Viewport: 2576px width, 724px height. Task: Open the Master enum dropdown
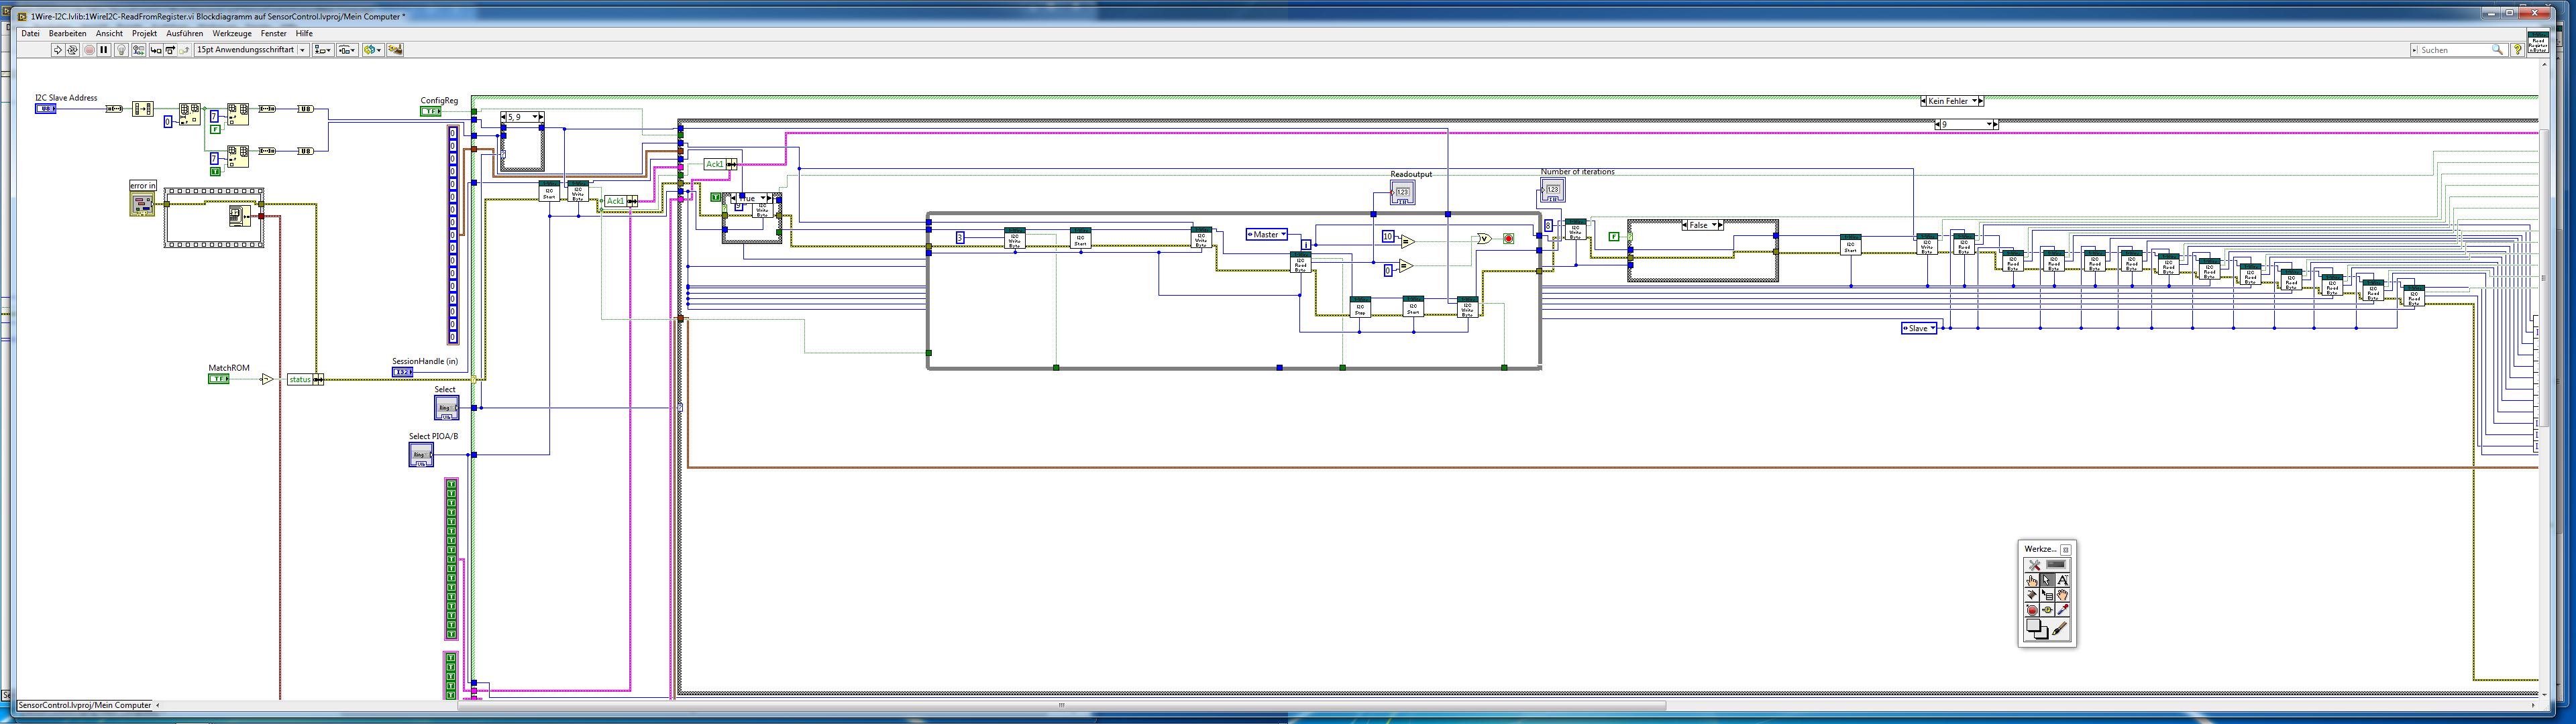(x=1283, y=235)
